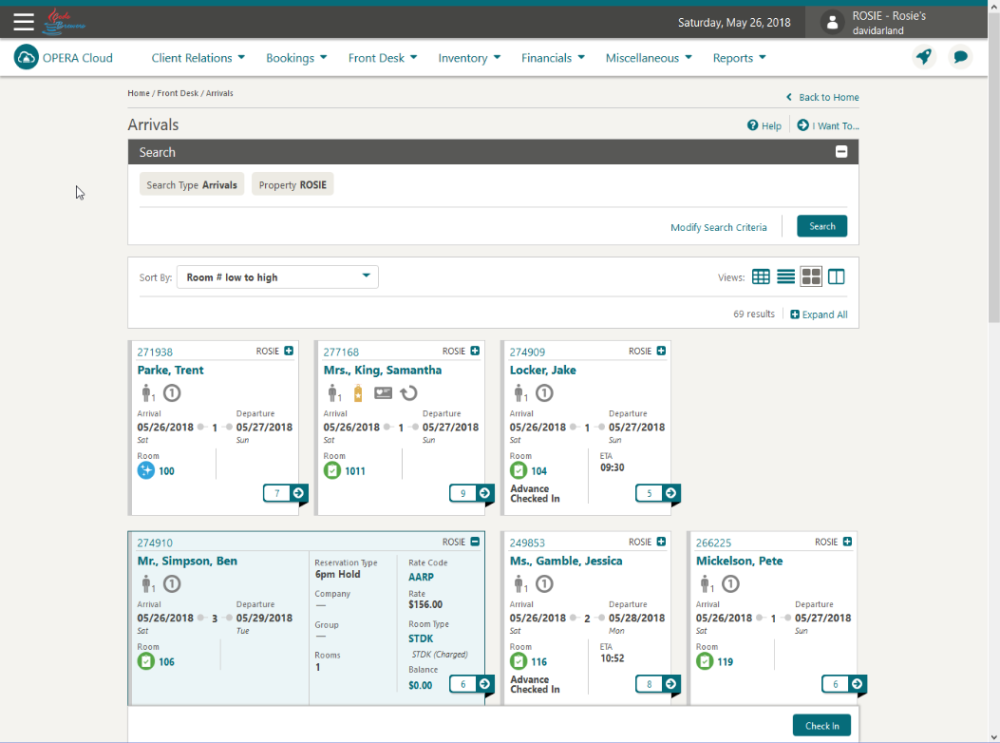1000x743 pixels.
Task: Open the Reports menu
Action: [739, 58]
